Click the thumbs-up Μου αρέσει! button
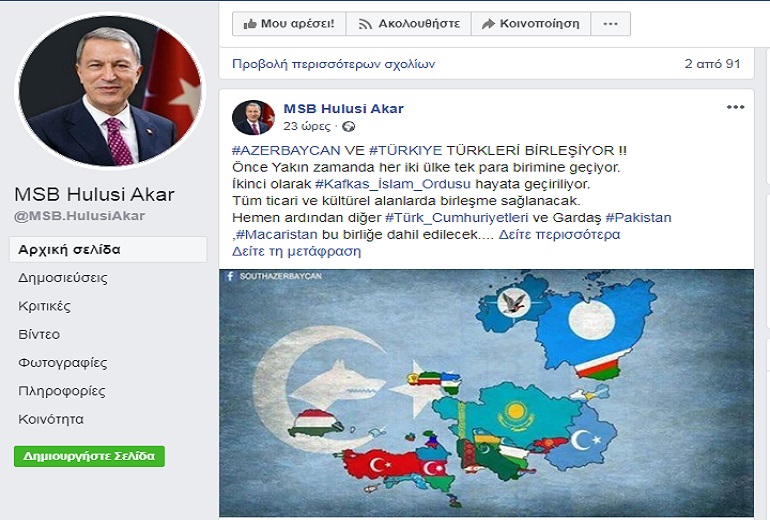Image resolution: width=770 pixels, height=520 pixels. click(x=289, y=24)
